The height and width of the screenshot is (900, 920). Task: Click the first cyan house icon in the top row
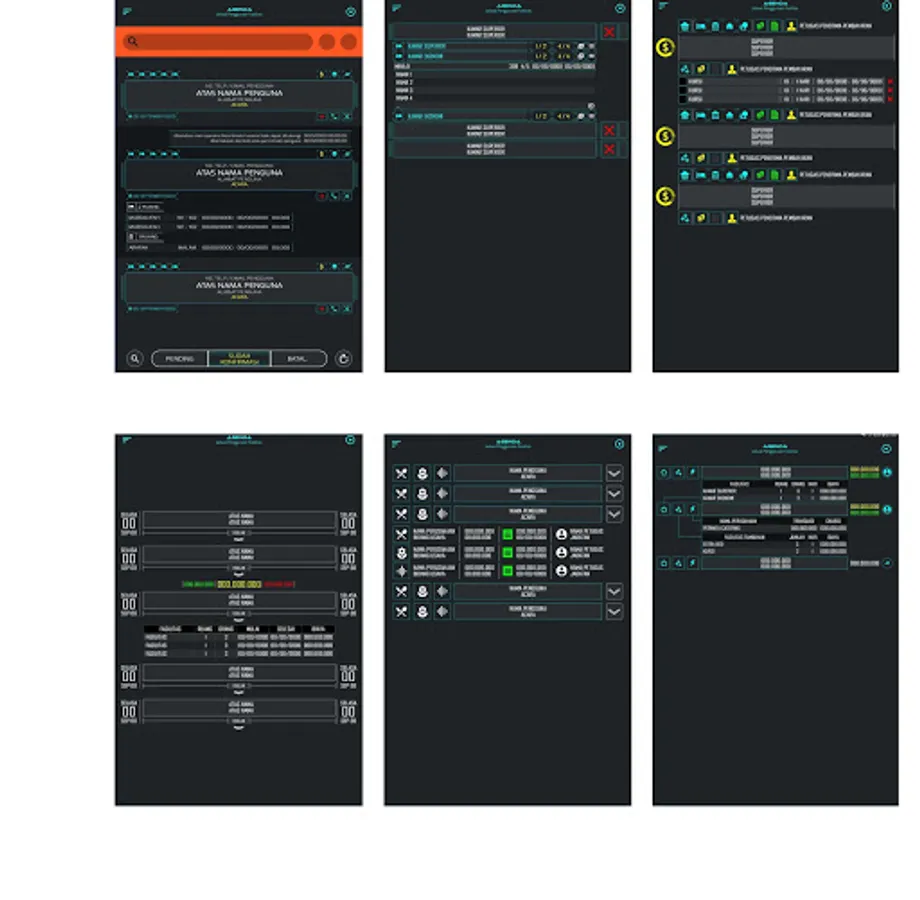coord(685,26)
